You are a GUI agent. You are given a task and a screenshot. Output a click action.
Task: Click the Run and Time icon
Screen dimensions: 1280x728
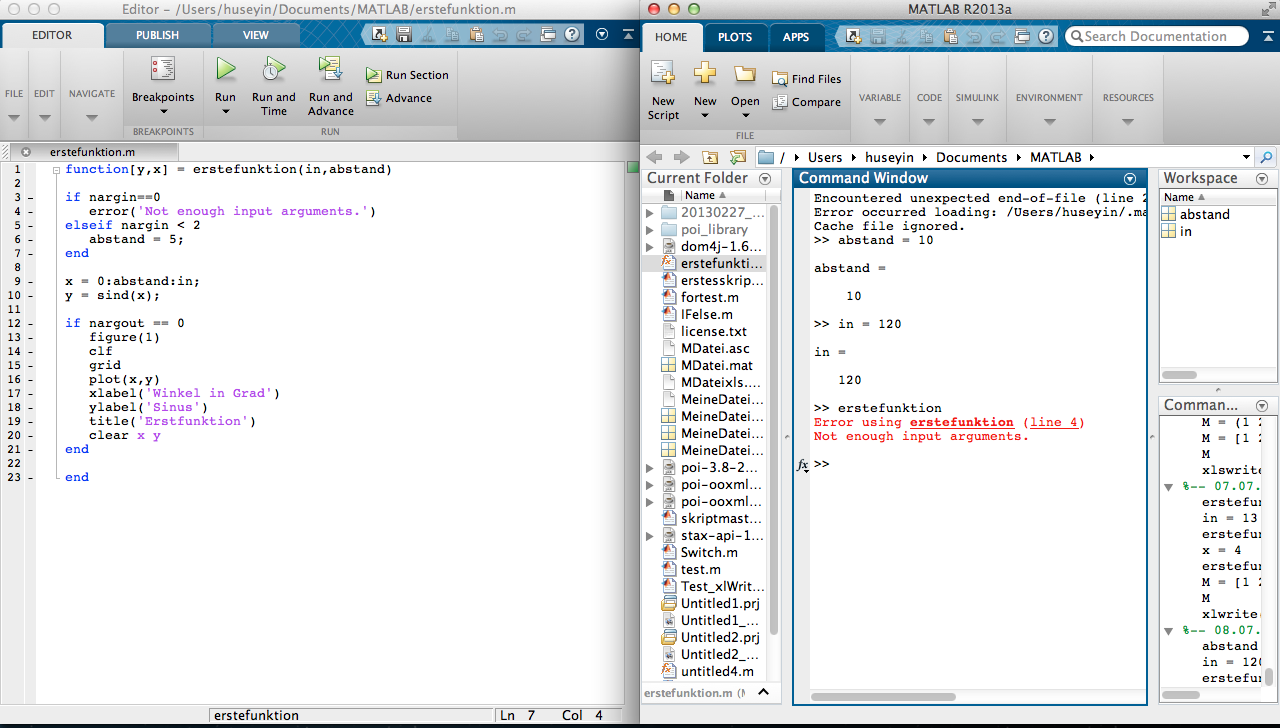(x=273, y=70)
